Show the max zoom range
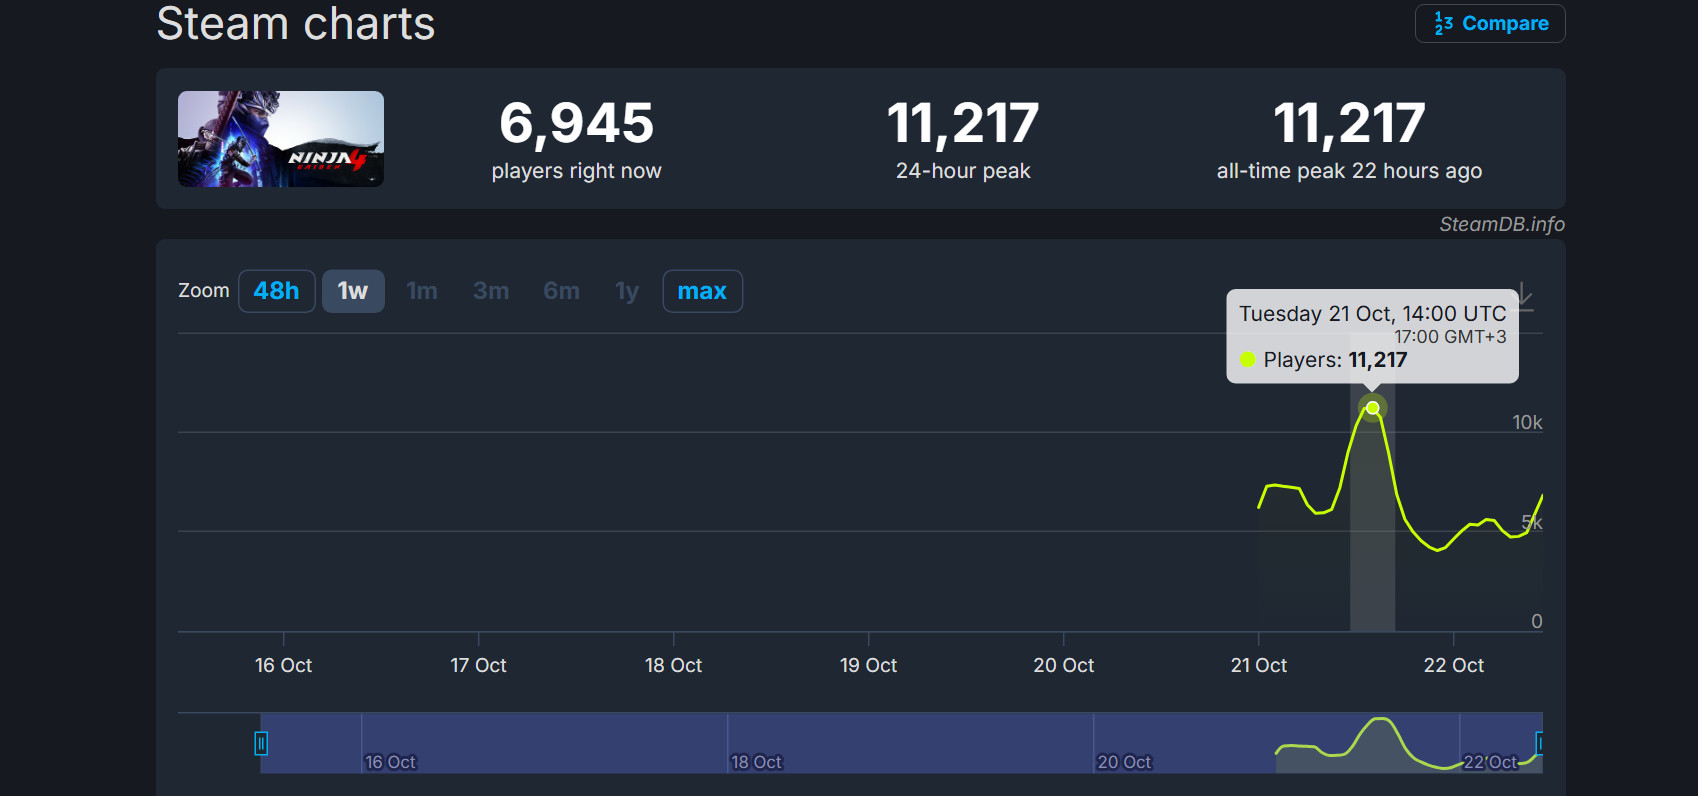 702,291
